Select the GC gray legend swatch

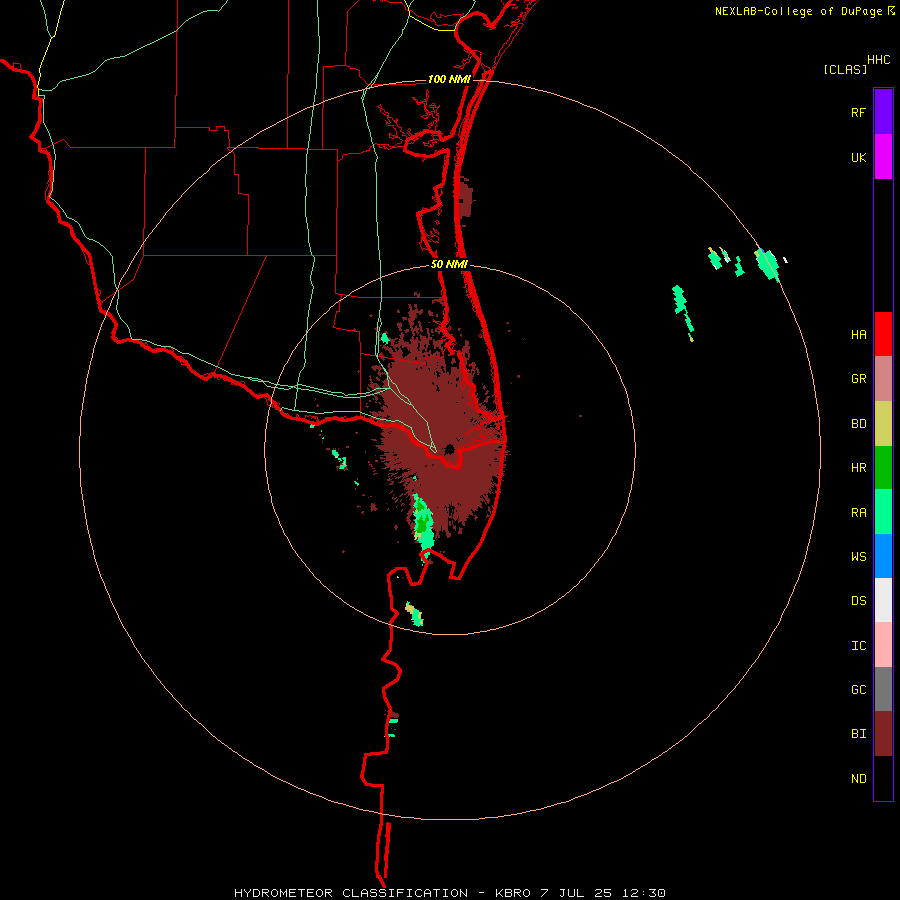coord(883,689)
